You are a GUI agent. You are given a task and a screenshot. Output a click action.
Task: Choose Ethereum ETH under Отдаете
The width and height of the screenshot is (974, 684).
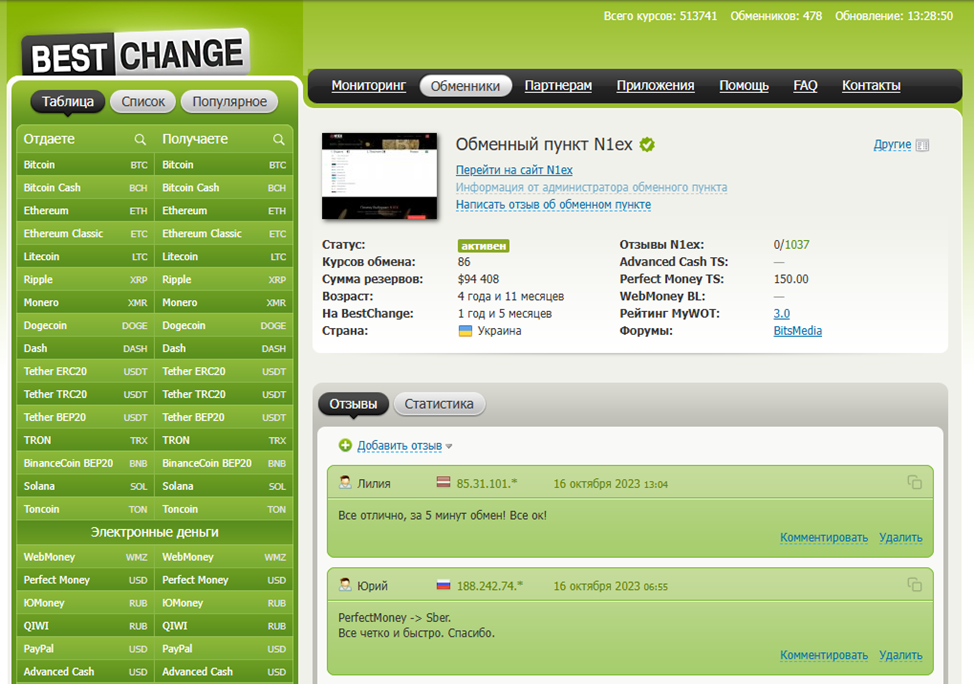[85, 211]
